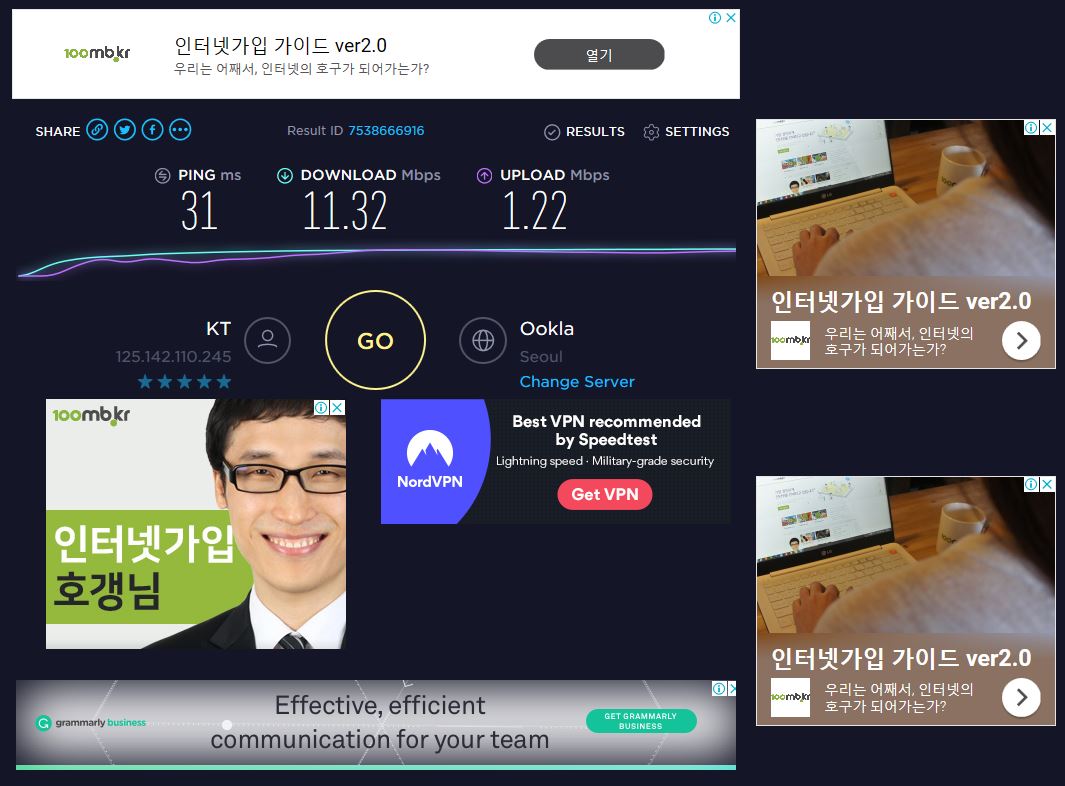1065x786 pixels.
Task: Click the KT provider user icon
Action: [267, 341]
